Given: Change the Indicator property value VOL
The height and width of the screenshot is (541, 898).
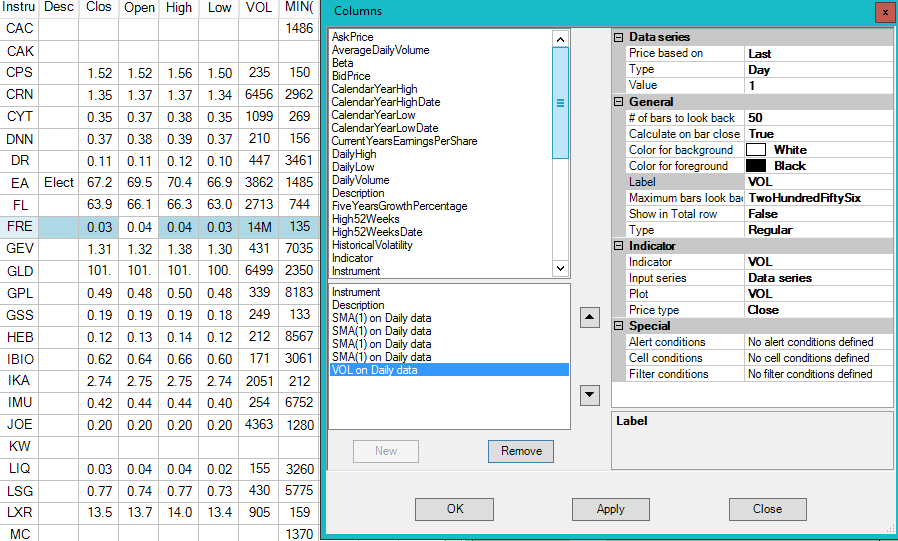Looking at the screenshot, I should (818, 262).
